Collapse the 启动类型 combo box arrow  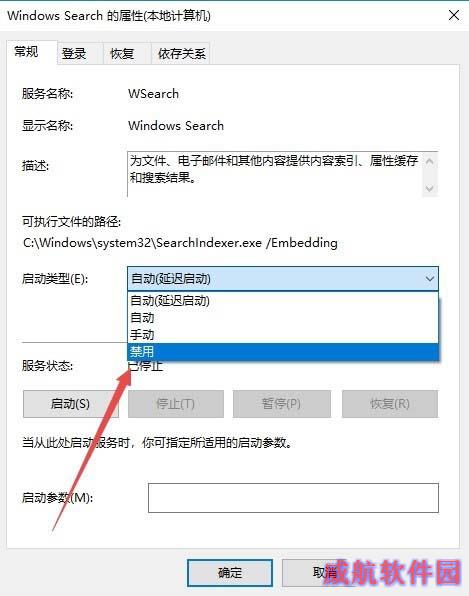tap(429, 279)
